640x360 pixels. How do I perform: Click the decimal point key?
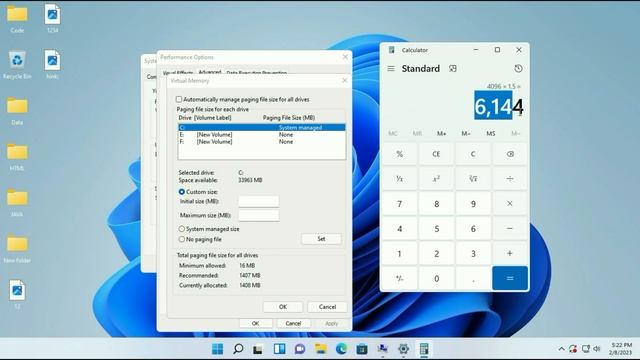pos(473,278)
